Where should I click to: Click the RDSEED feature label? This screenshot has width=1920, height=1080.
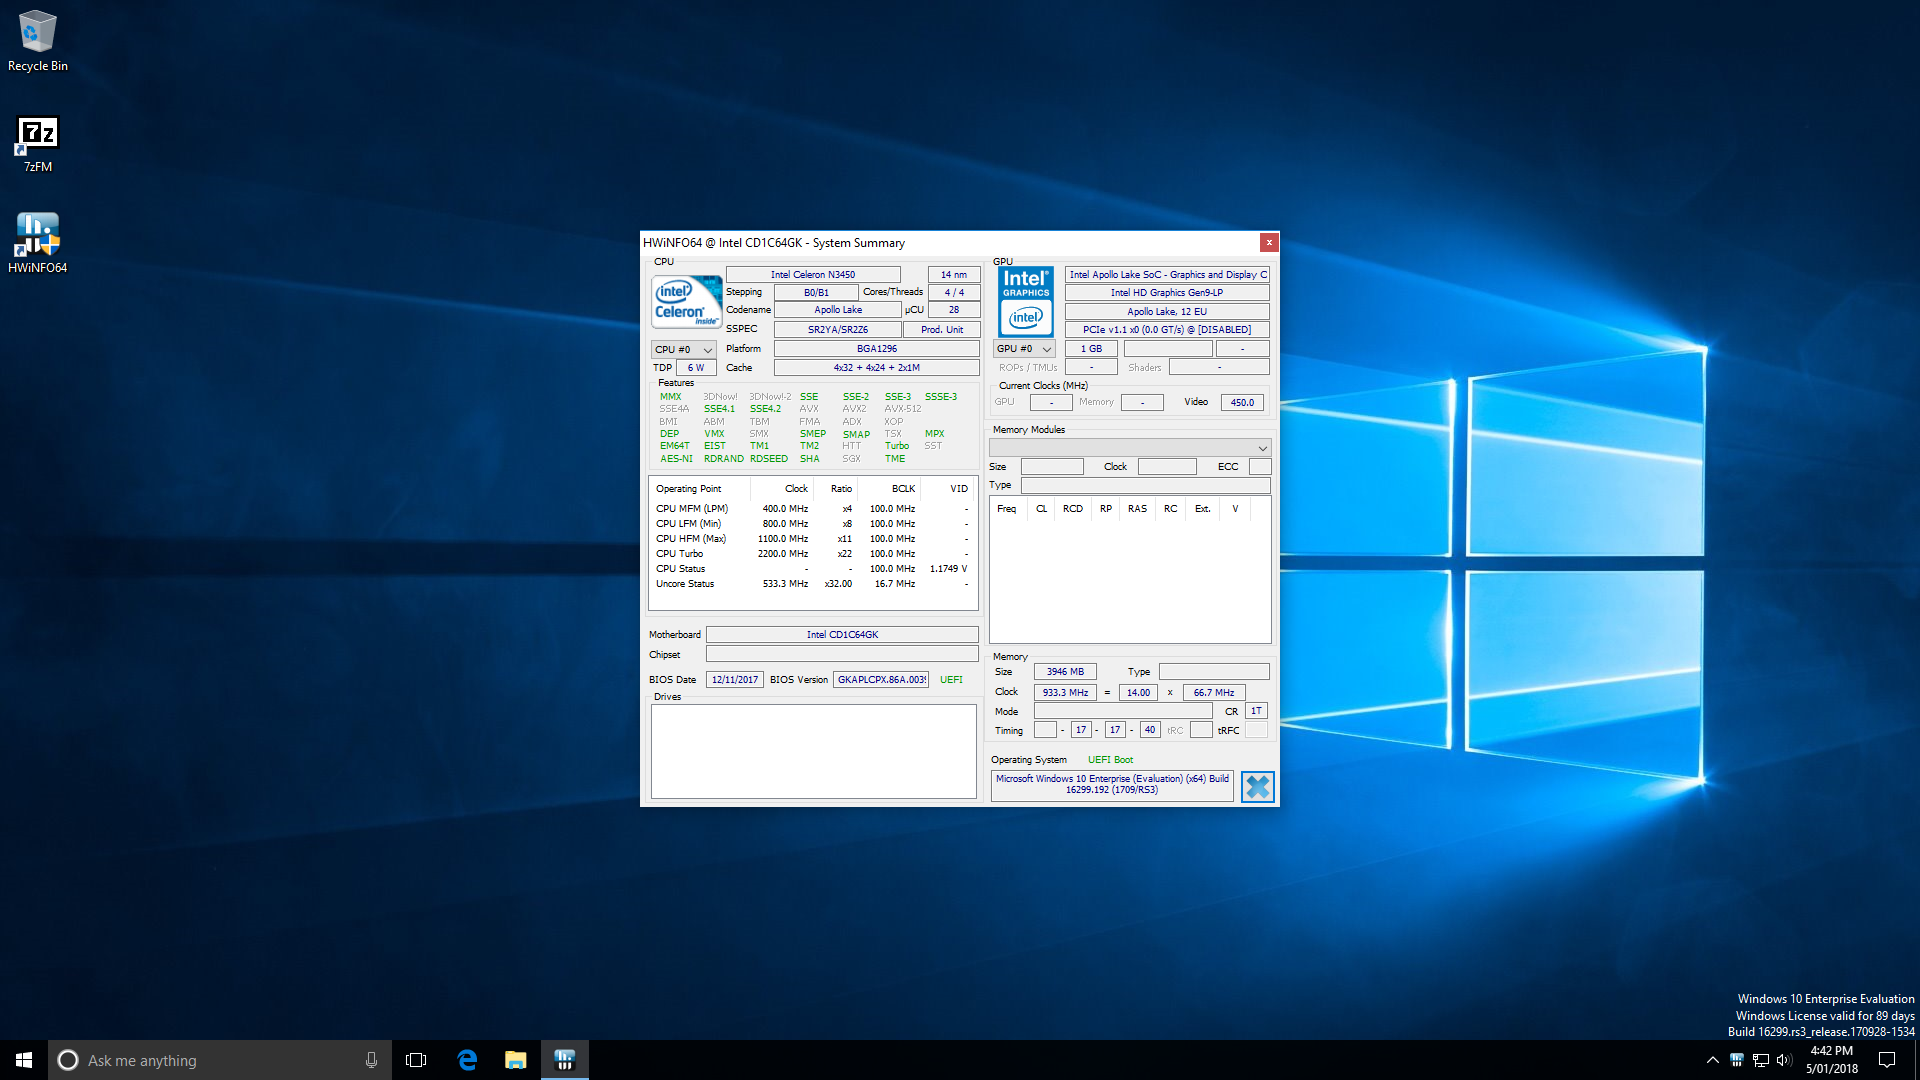click(769, 459)
